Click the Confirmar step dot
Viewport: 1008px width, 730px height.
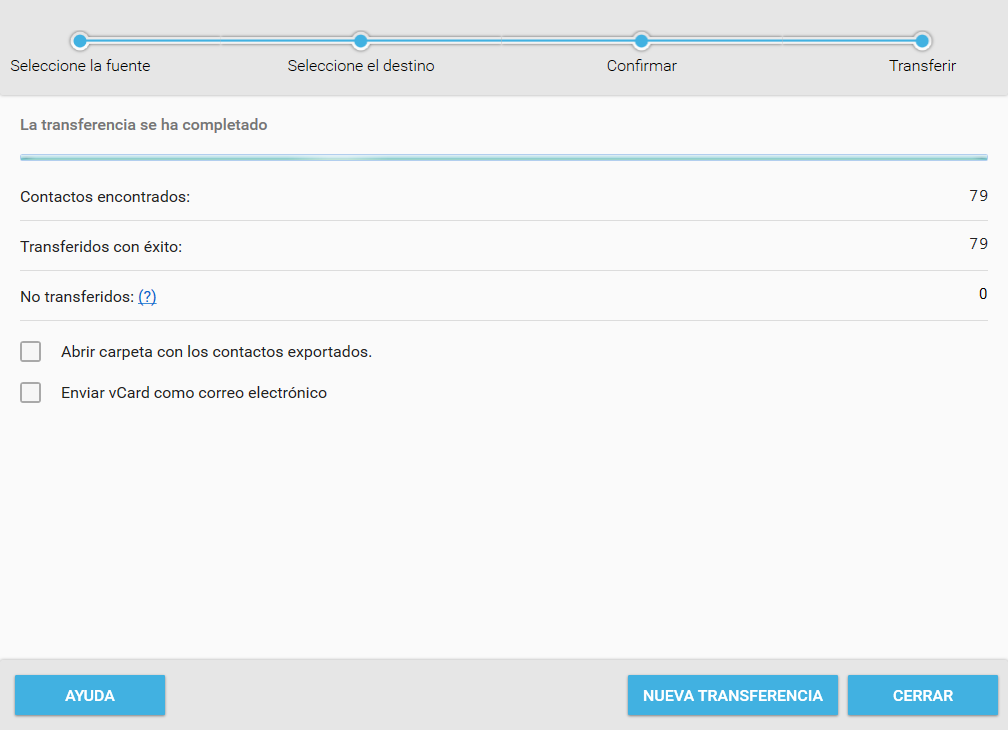click(641, 41)
